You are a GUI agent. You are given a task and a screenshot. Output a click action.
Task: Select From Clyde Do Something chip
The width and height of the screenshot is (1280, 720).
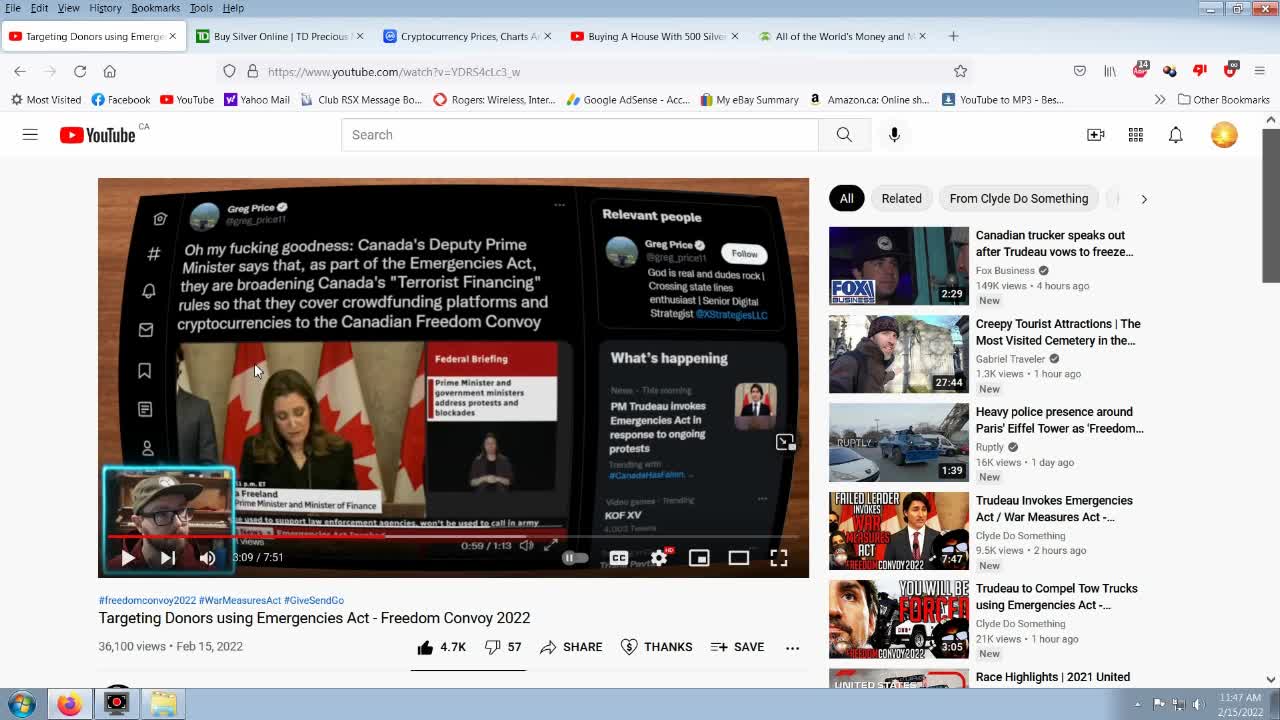point(1018,198)
